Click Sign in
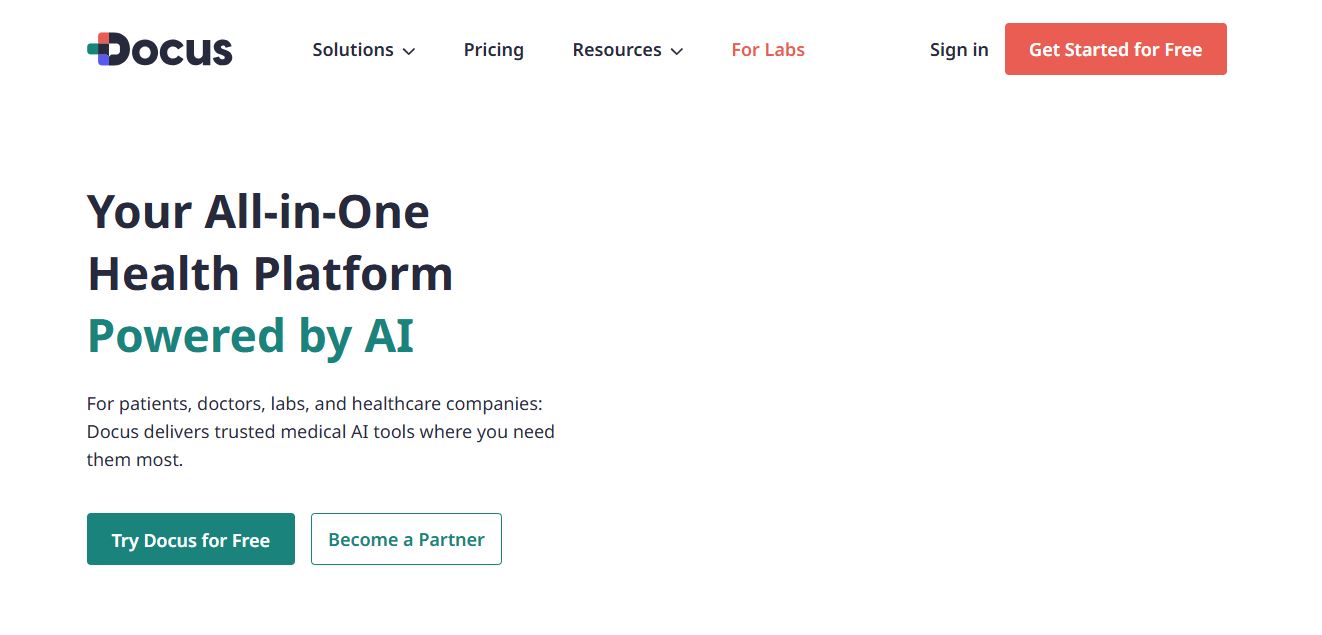Viewport: 1322px width, 635px height. [x=958, y=50]
